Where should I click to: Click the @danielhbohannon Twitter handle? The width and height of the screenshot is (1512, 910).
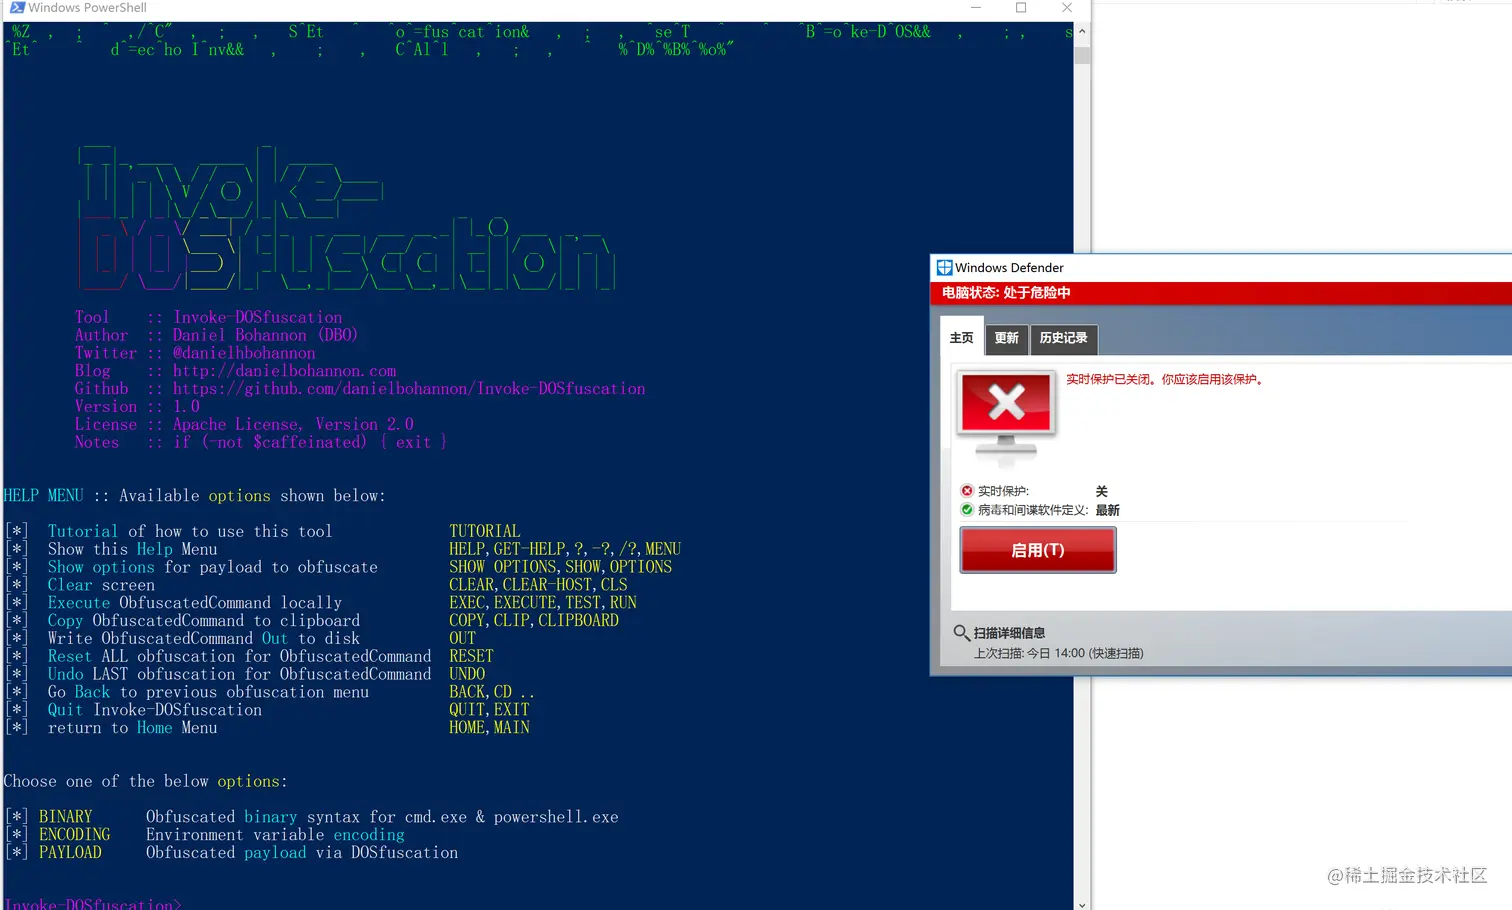[244, 353]
